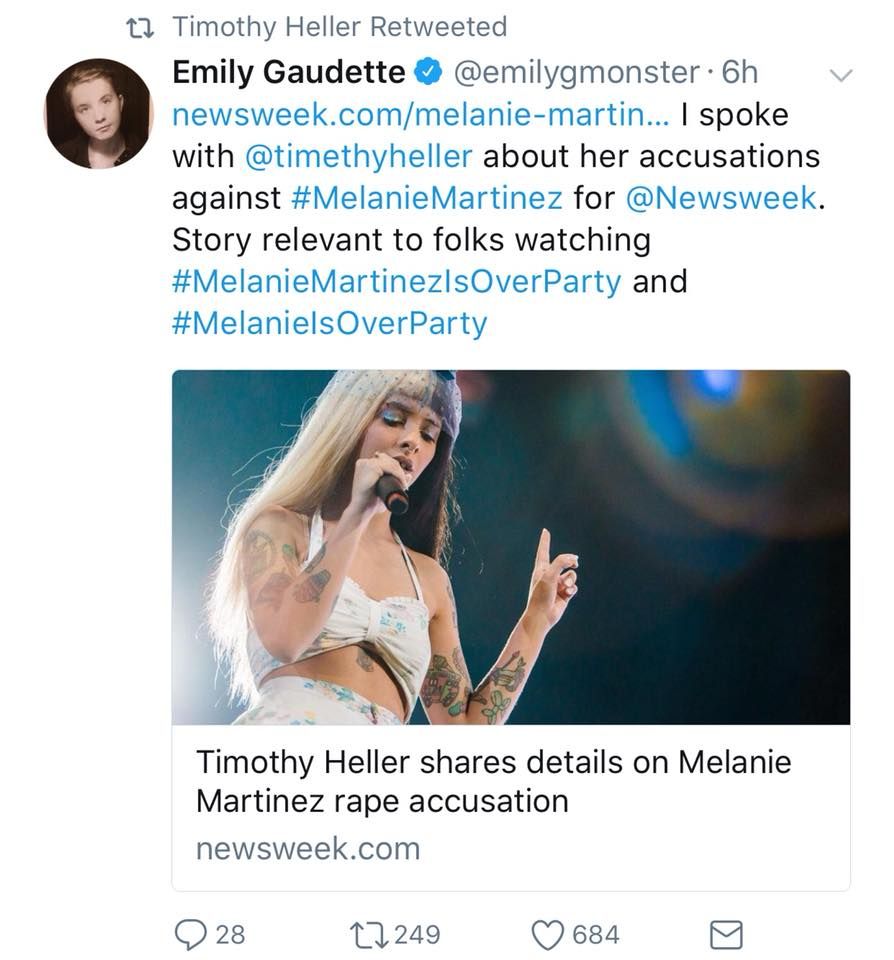Open the @Newsweek mention

tap(720, 198)
